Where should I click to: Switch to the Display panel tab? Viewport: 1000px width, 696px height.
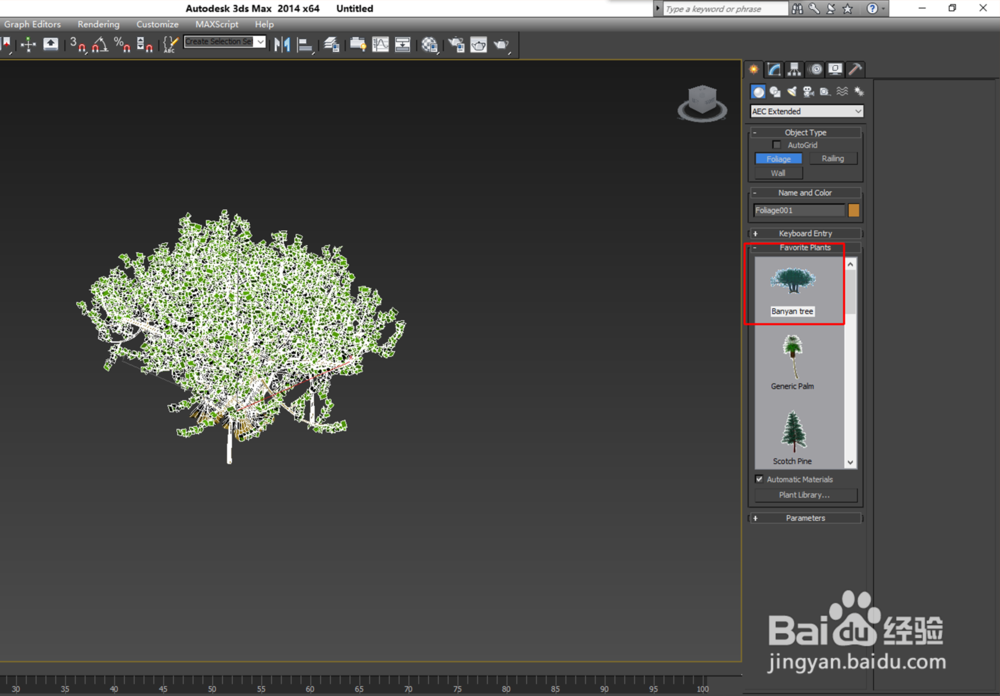(835, 69)
